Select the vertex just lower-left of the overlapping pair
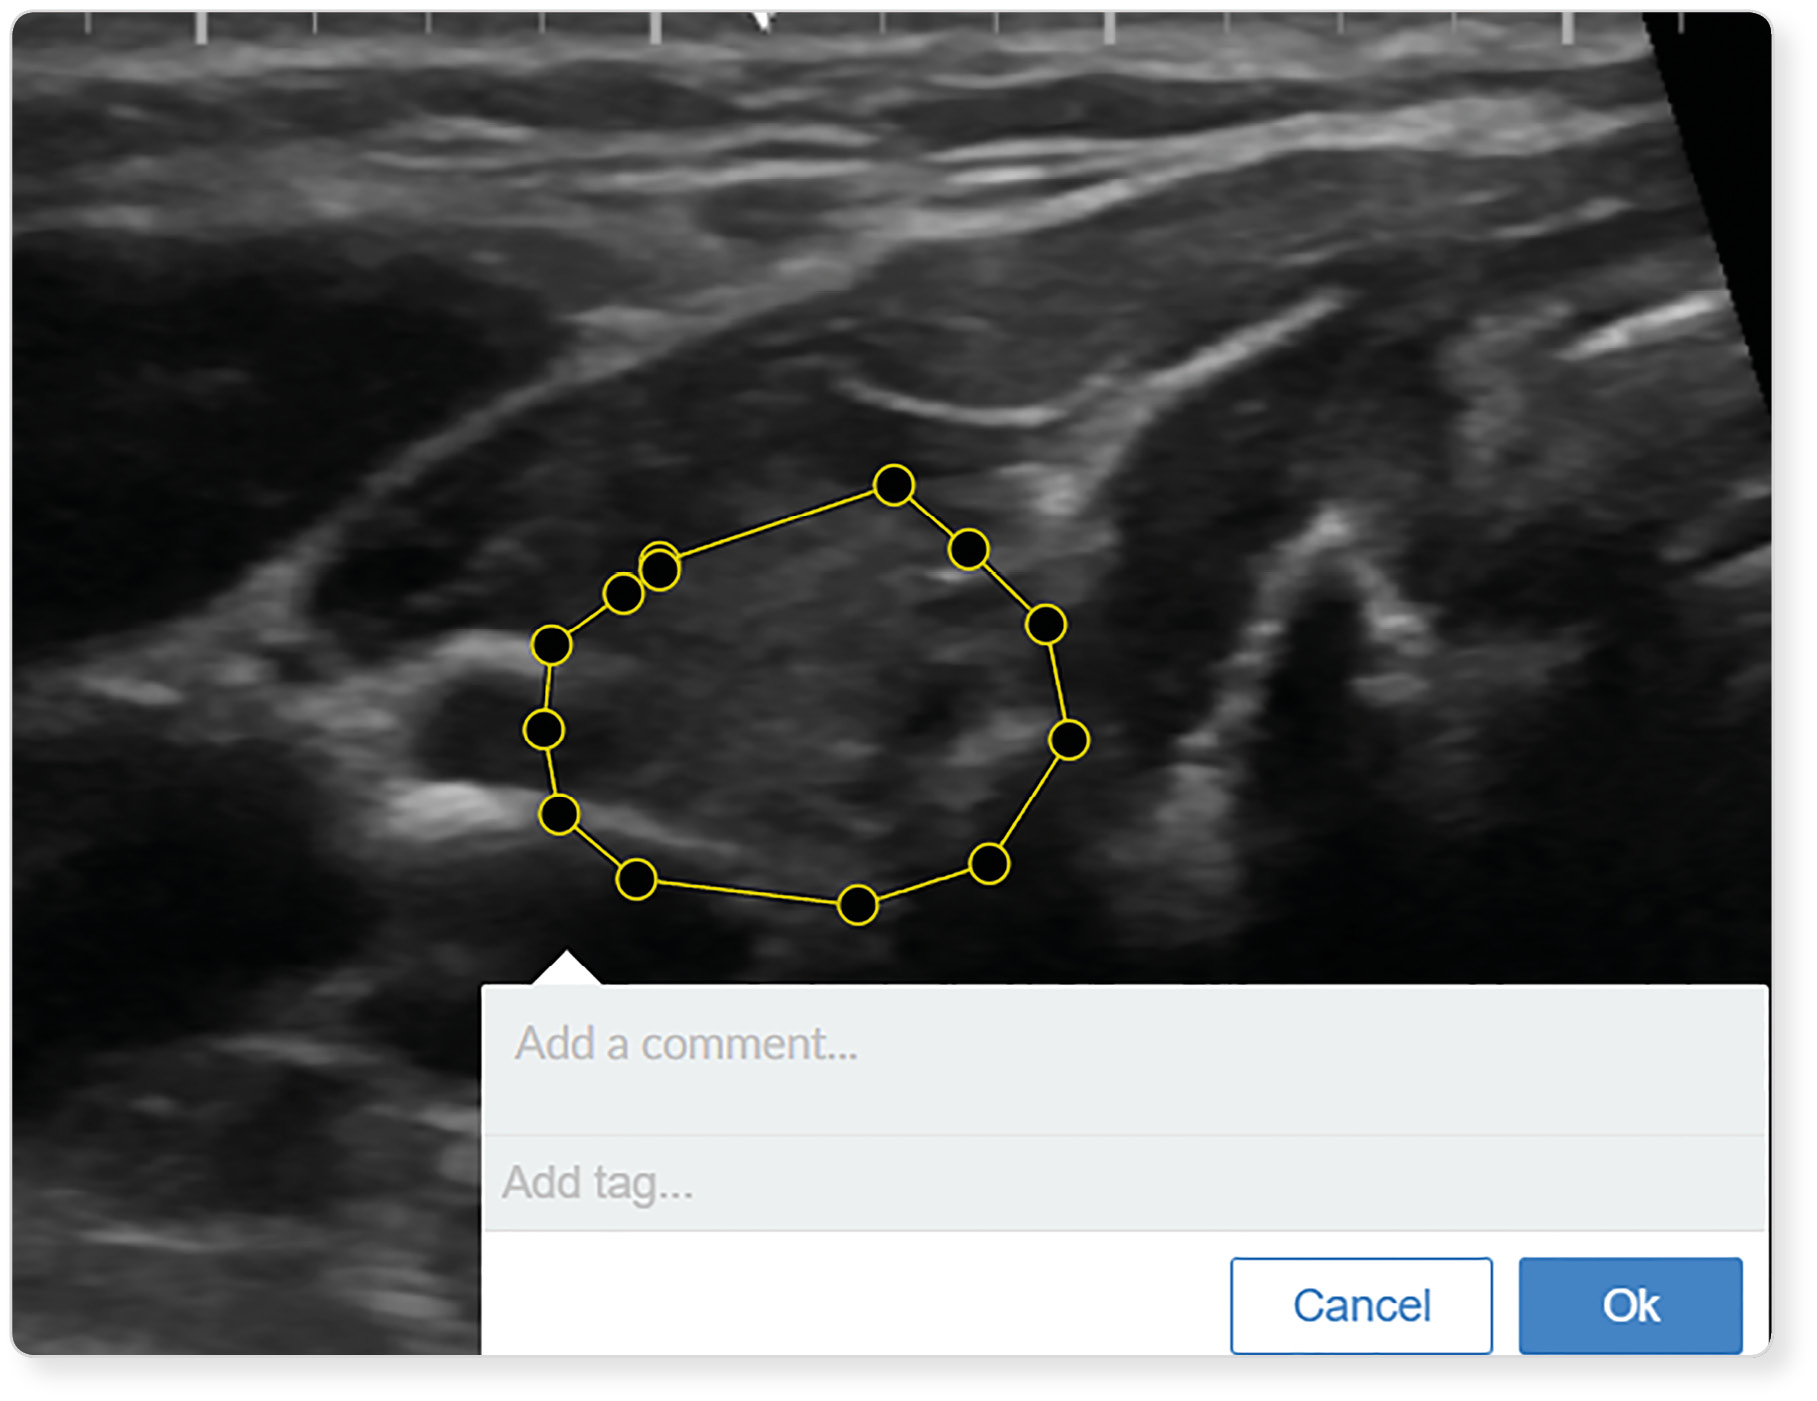1817x1401 pixels. pyautogui.click(x=623, y=594)
